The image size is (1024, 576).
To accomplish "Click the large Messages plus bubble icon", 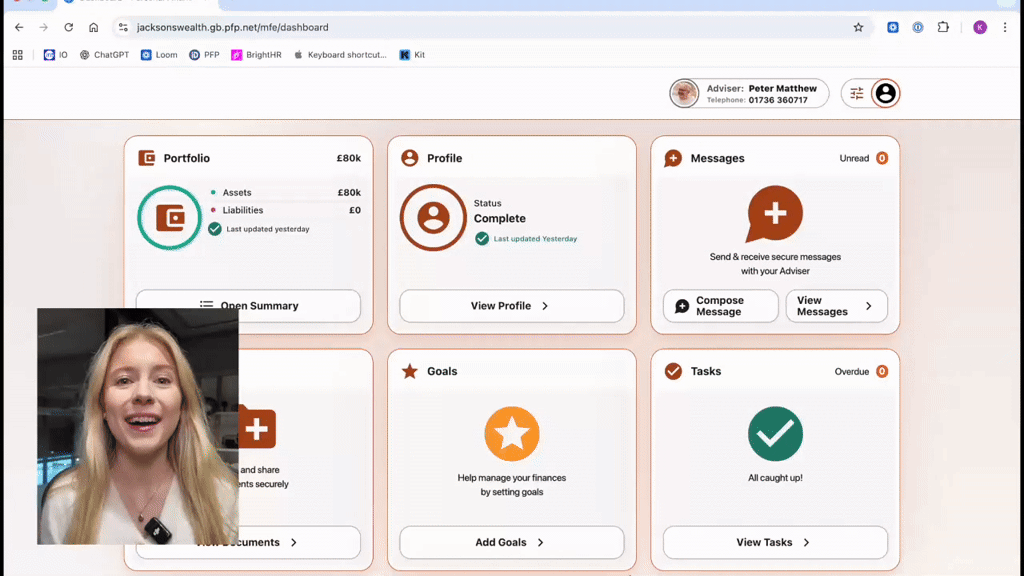I will tap(775, 214).
